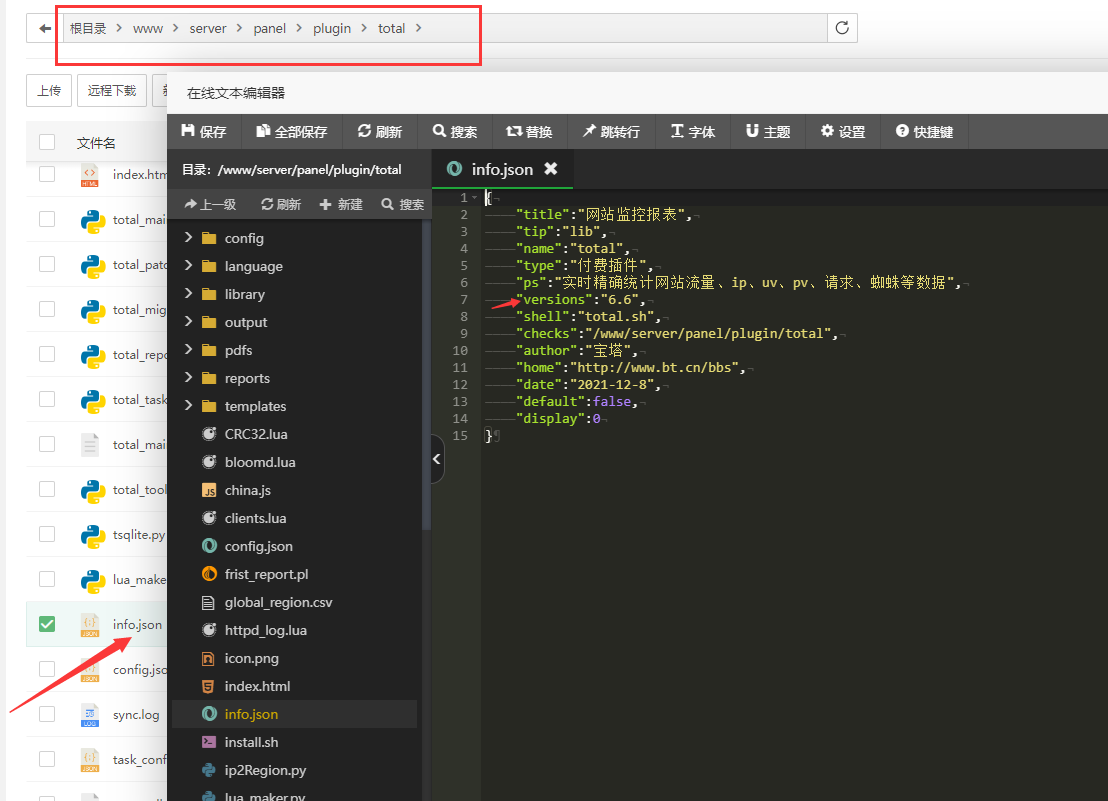
Task: Click the sync.log file icon
Action: click(90, 715)
